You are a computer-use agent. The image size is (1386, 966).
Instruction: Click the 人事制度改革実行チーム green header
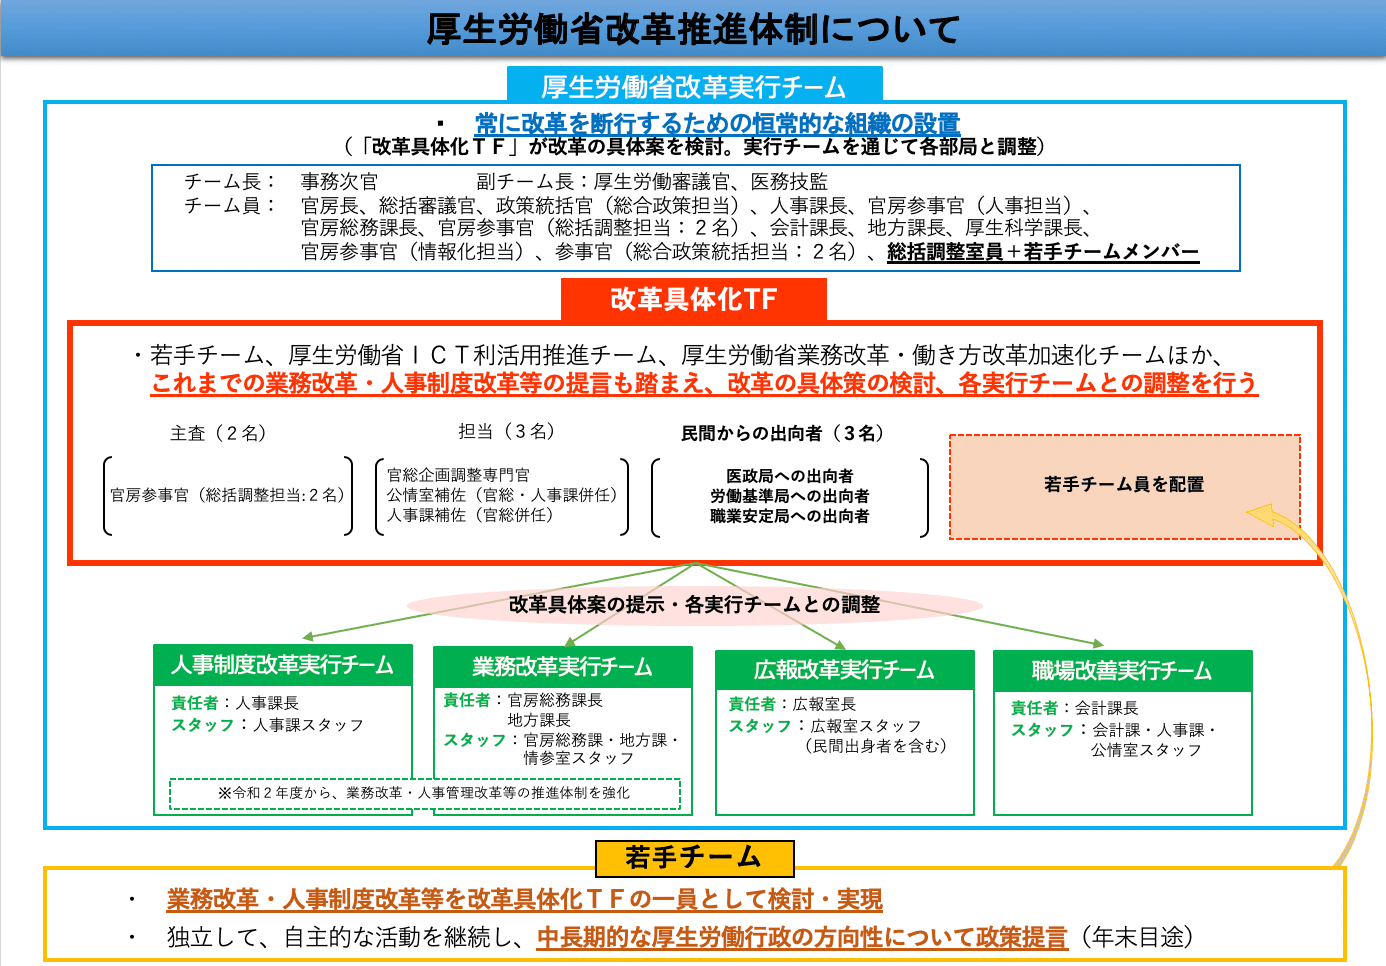click(283, 666)
